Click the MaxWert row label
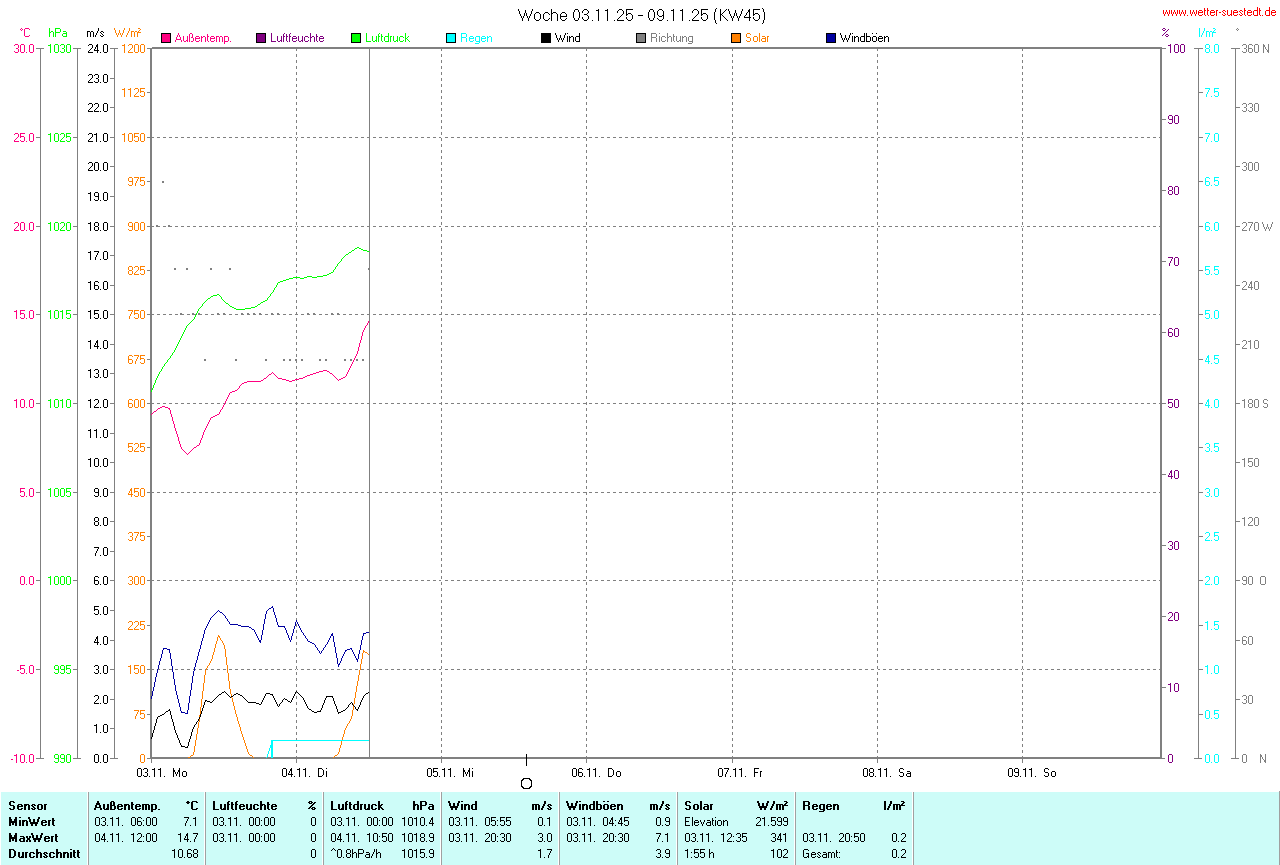1280x865 pixels. pyautogui.click(x=33, y=837)
